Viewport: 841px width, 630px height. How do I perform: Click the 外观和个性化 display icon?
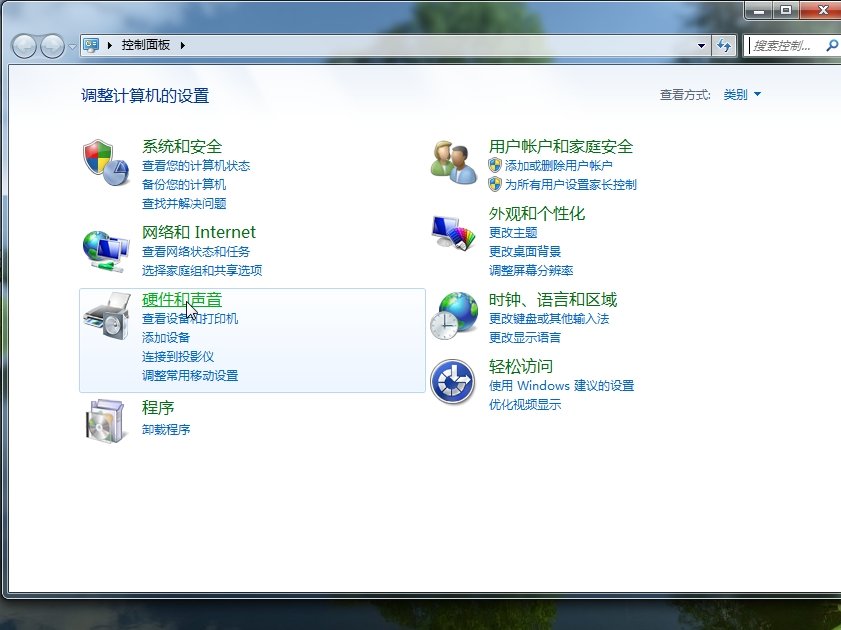(452, 231)
